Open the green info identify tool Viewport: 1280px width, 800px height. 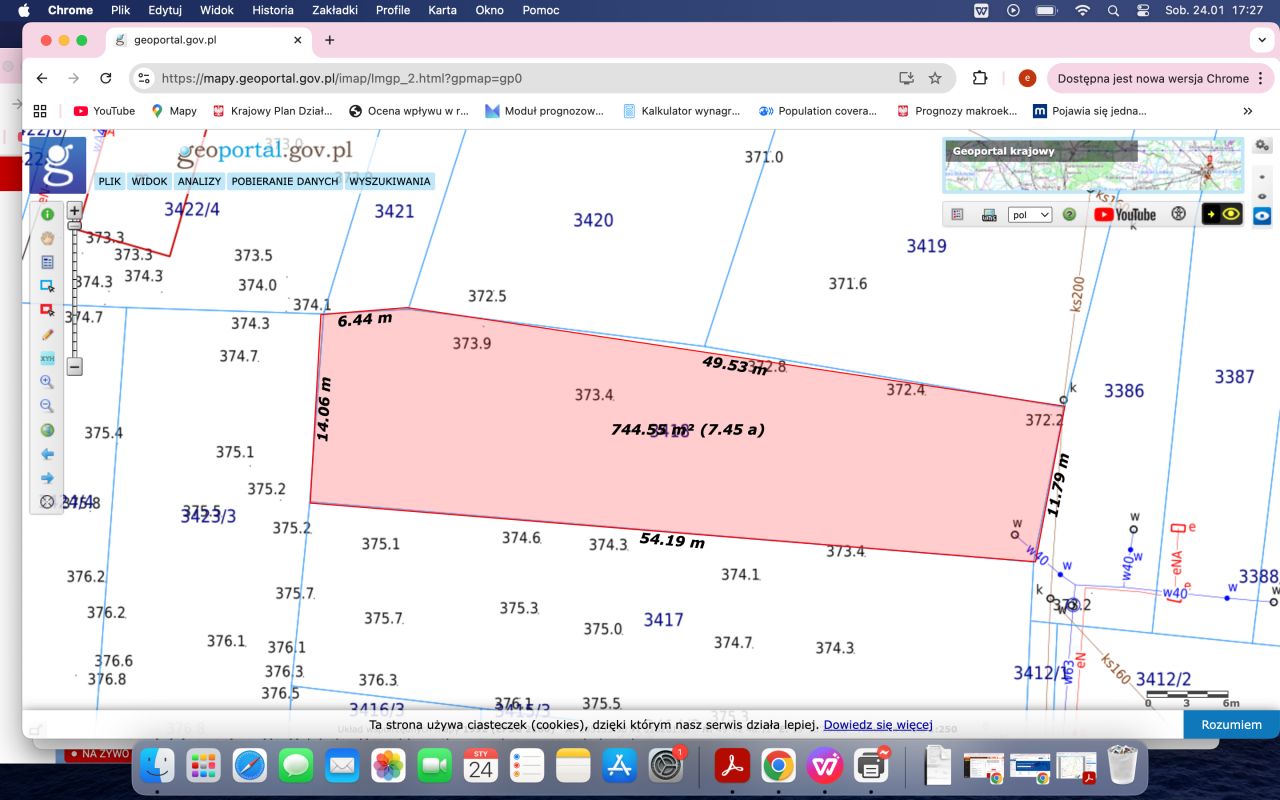pyautogui.click(x=47, y=214)
